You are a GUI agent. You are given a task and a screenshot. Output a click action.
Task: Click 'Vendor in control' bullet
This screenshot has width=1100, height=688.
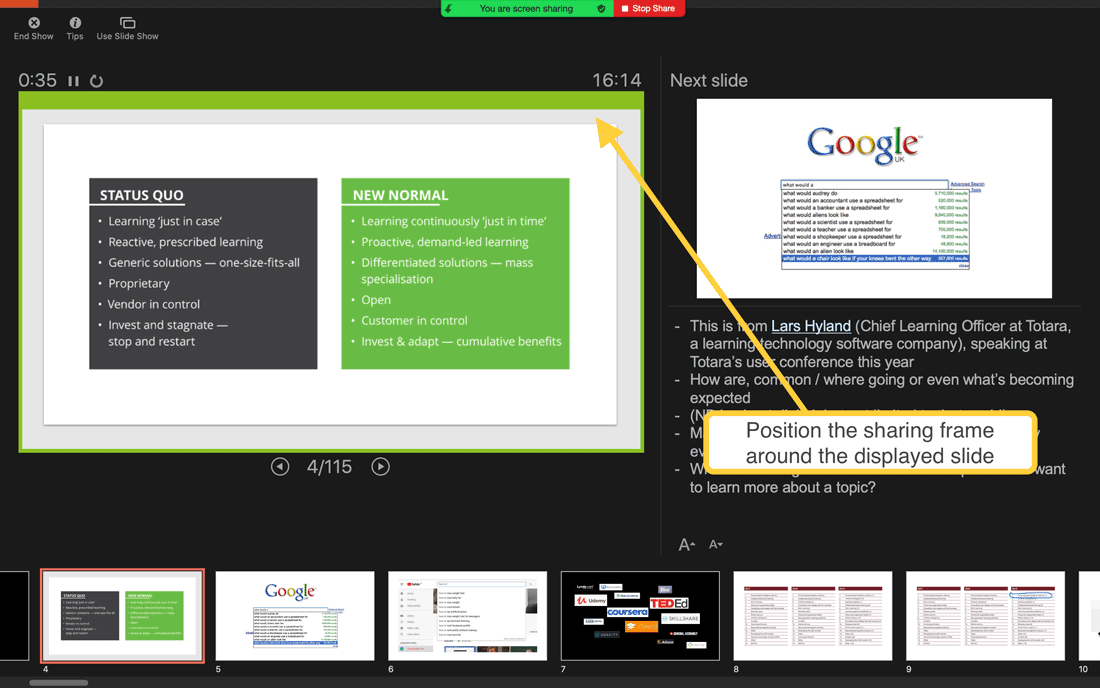pos(154,304)
